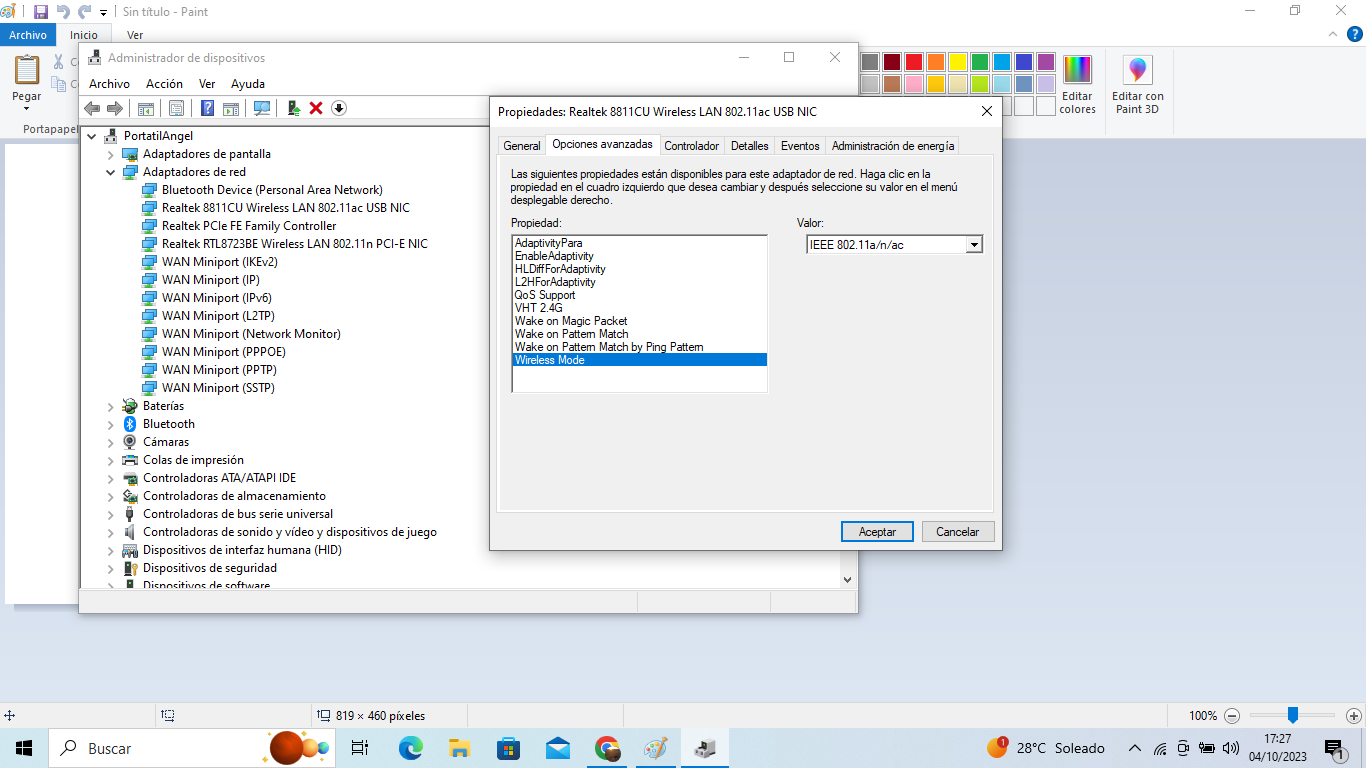Expand Colas de impresión node
Screen dimensions: 1366x768
click(x=111, y=460)
